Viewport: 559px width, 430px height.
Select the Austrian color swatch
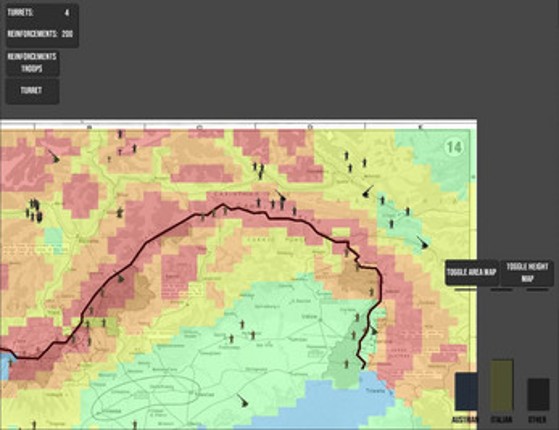[466, 391]
